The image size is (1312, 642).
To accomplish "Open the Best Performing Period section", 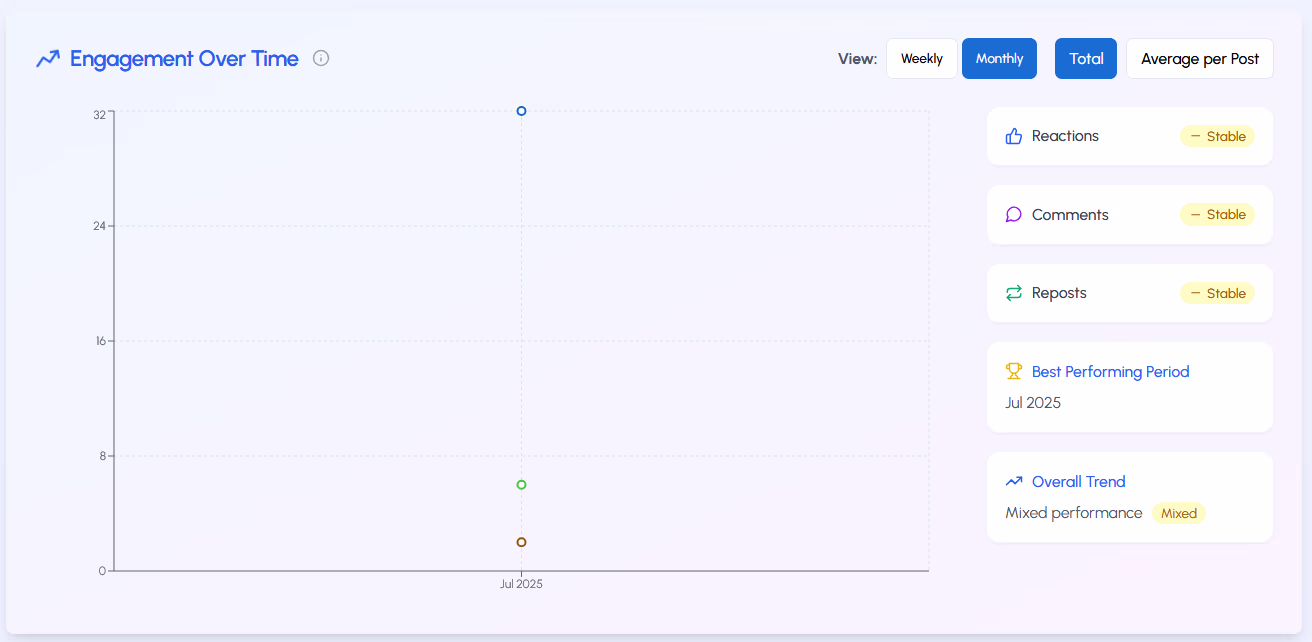I will click(1129, 387).
